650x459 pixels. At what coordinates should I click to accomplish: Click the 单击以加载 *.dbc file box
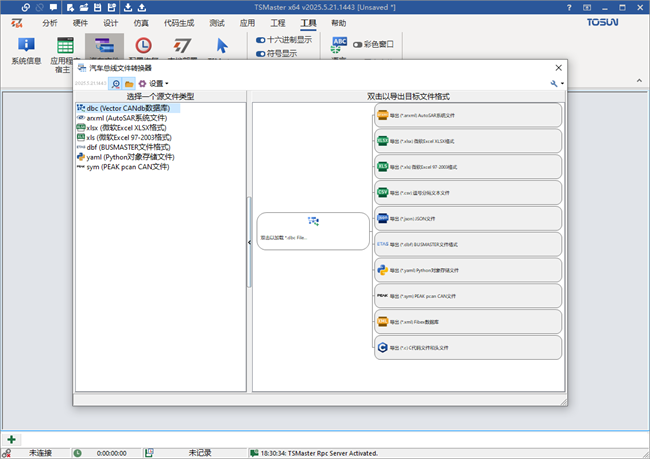(x=313, y=230)
